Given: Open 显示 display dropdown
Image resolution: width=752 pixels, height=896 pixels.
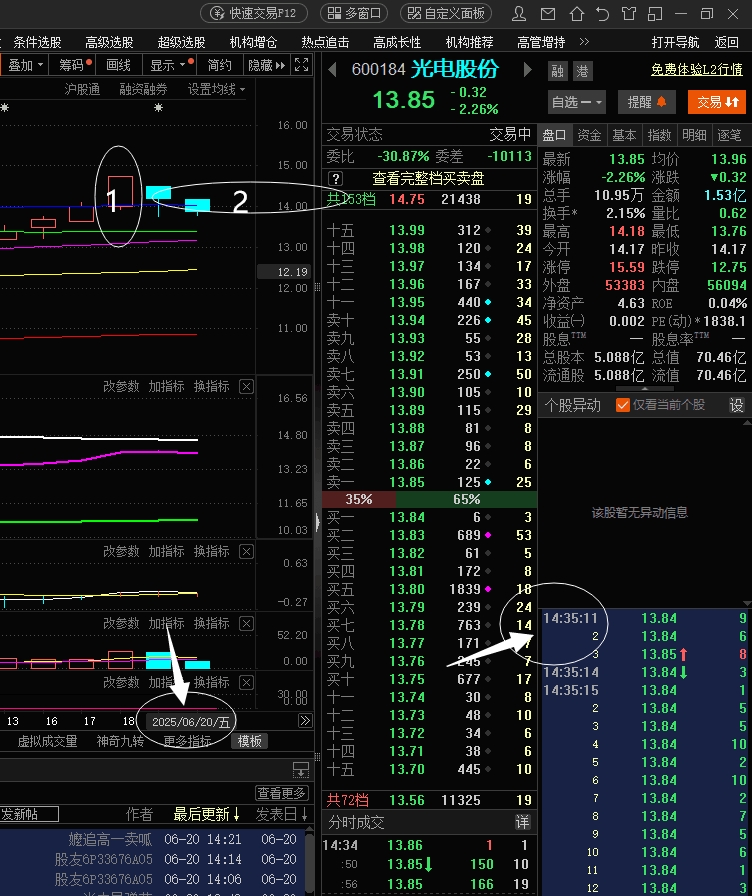Looking at the screenshot, I should tap(169, 65).
